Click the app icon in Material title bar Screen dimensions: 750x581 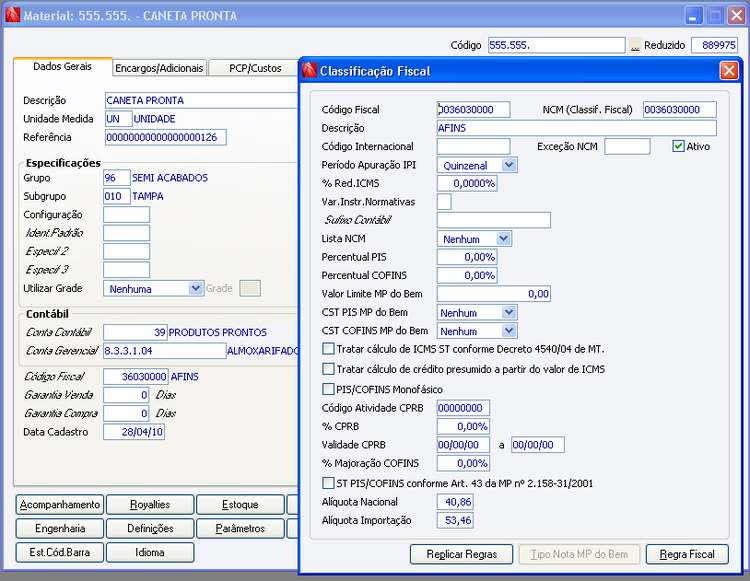12,15
